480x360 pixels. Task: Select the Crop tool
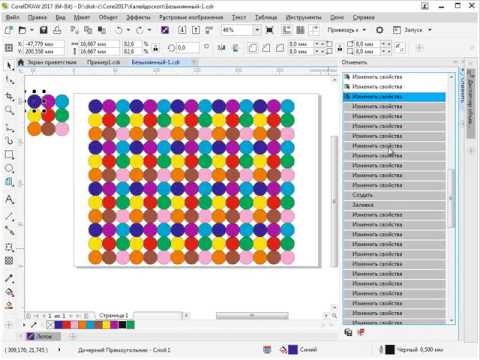[9, 96]
